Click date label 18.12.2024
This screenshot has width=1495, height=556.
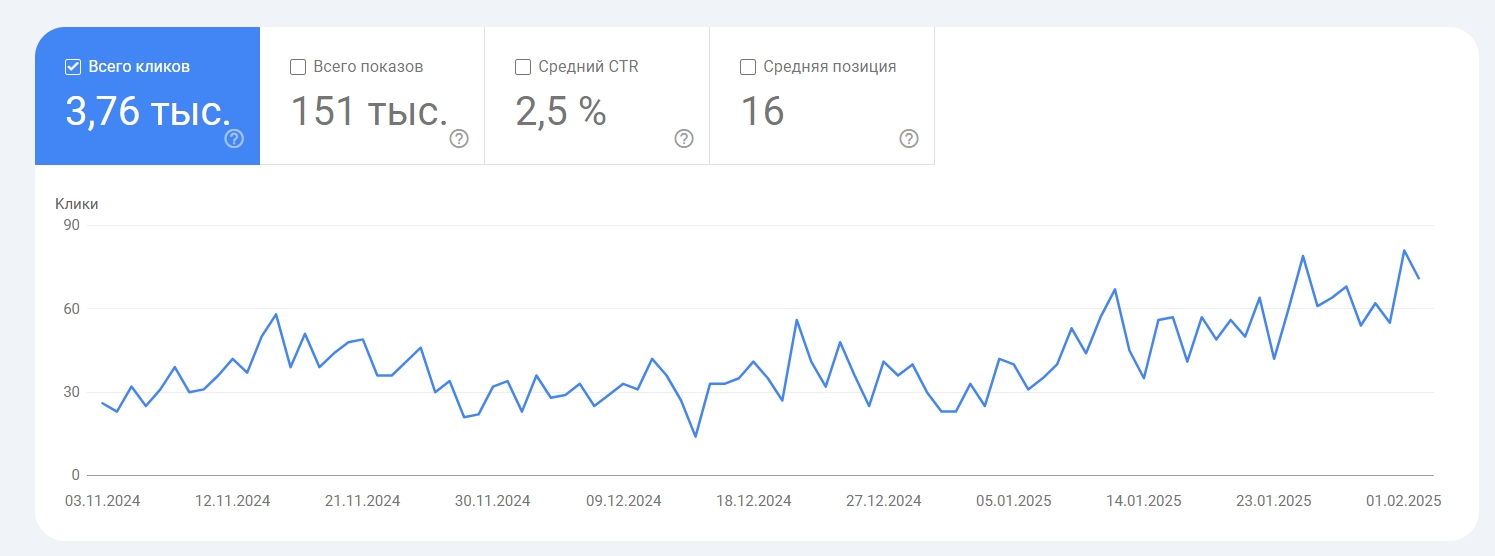[x=753, y=501]
